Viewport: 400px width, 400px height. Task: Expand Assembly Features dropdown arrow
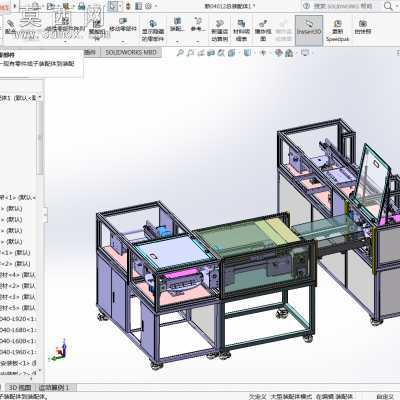click(x=177, y=42)
